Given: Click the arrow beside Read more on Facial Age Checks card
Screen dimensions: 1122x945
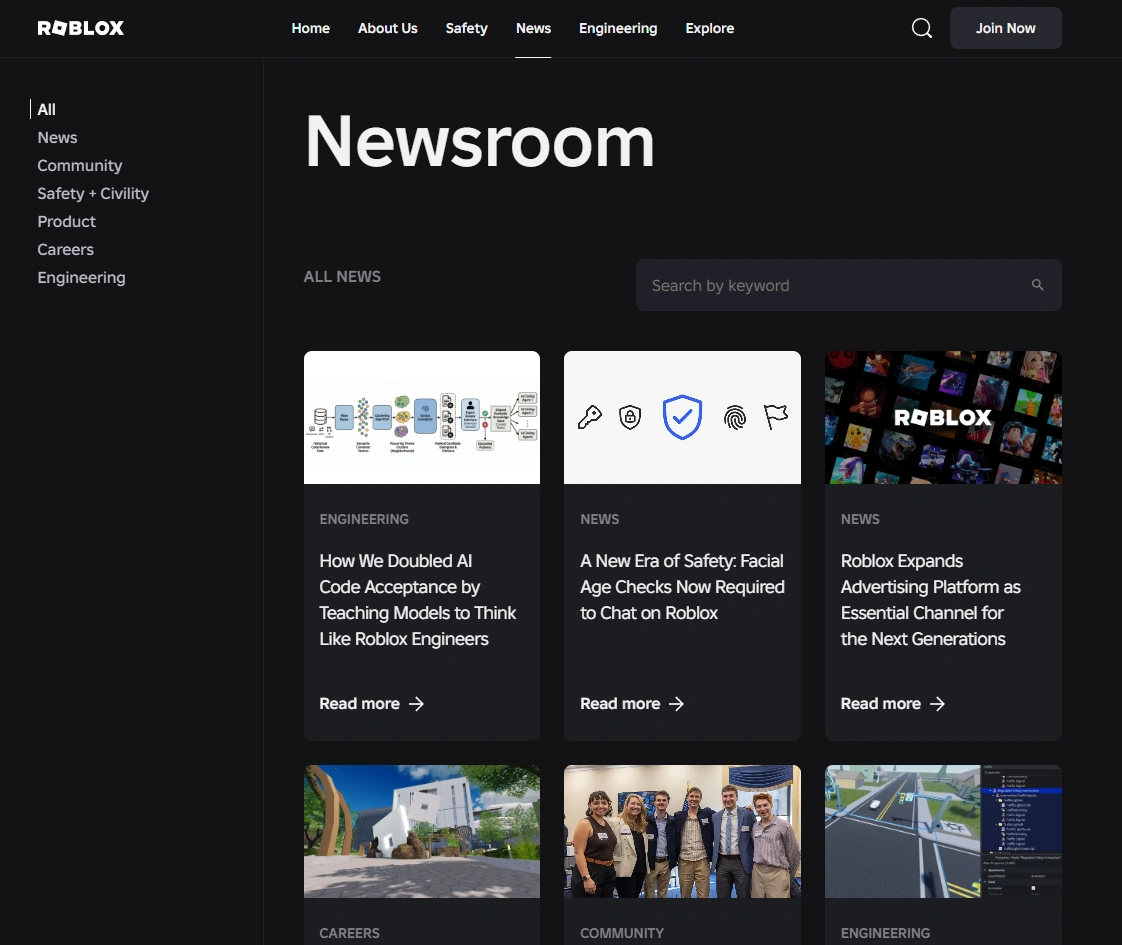Looking at the screenshot, I should tap(676, 704).
